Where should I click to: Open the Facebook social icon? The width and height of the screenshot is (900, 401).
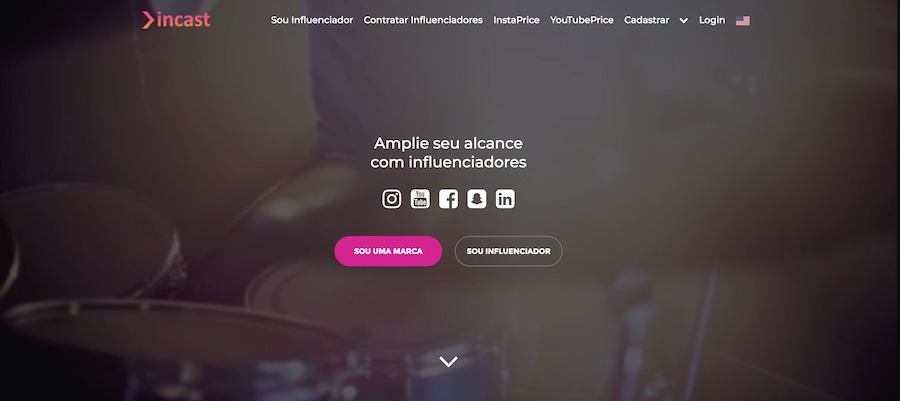[448, 199]
